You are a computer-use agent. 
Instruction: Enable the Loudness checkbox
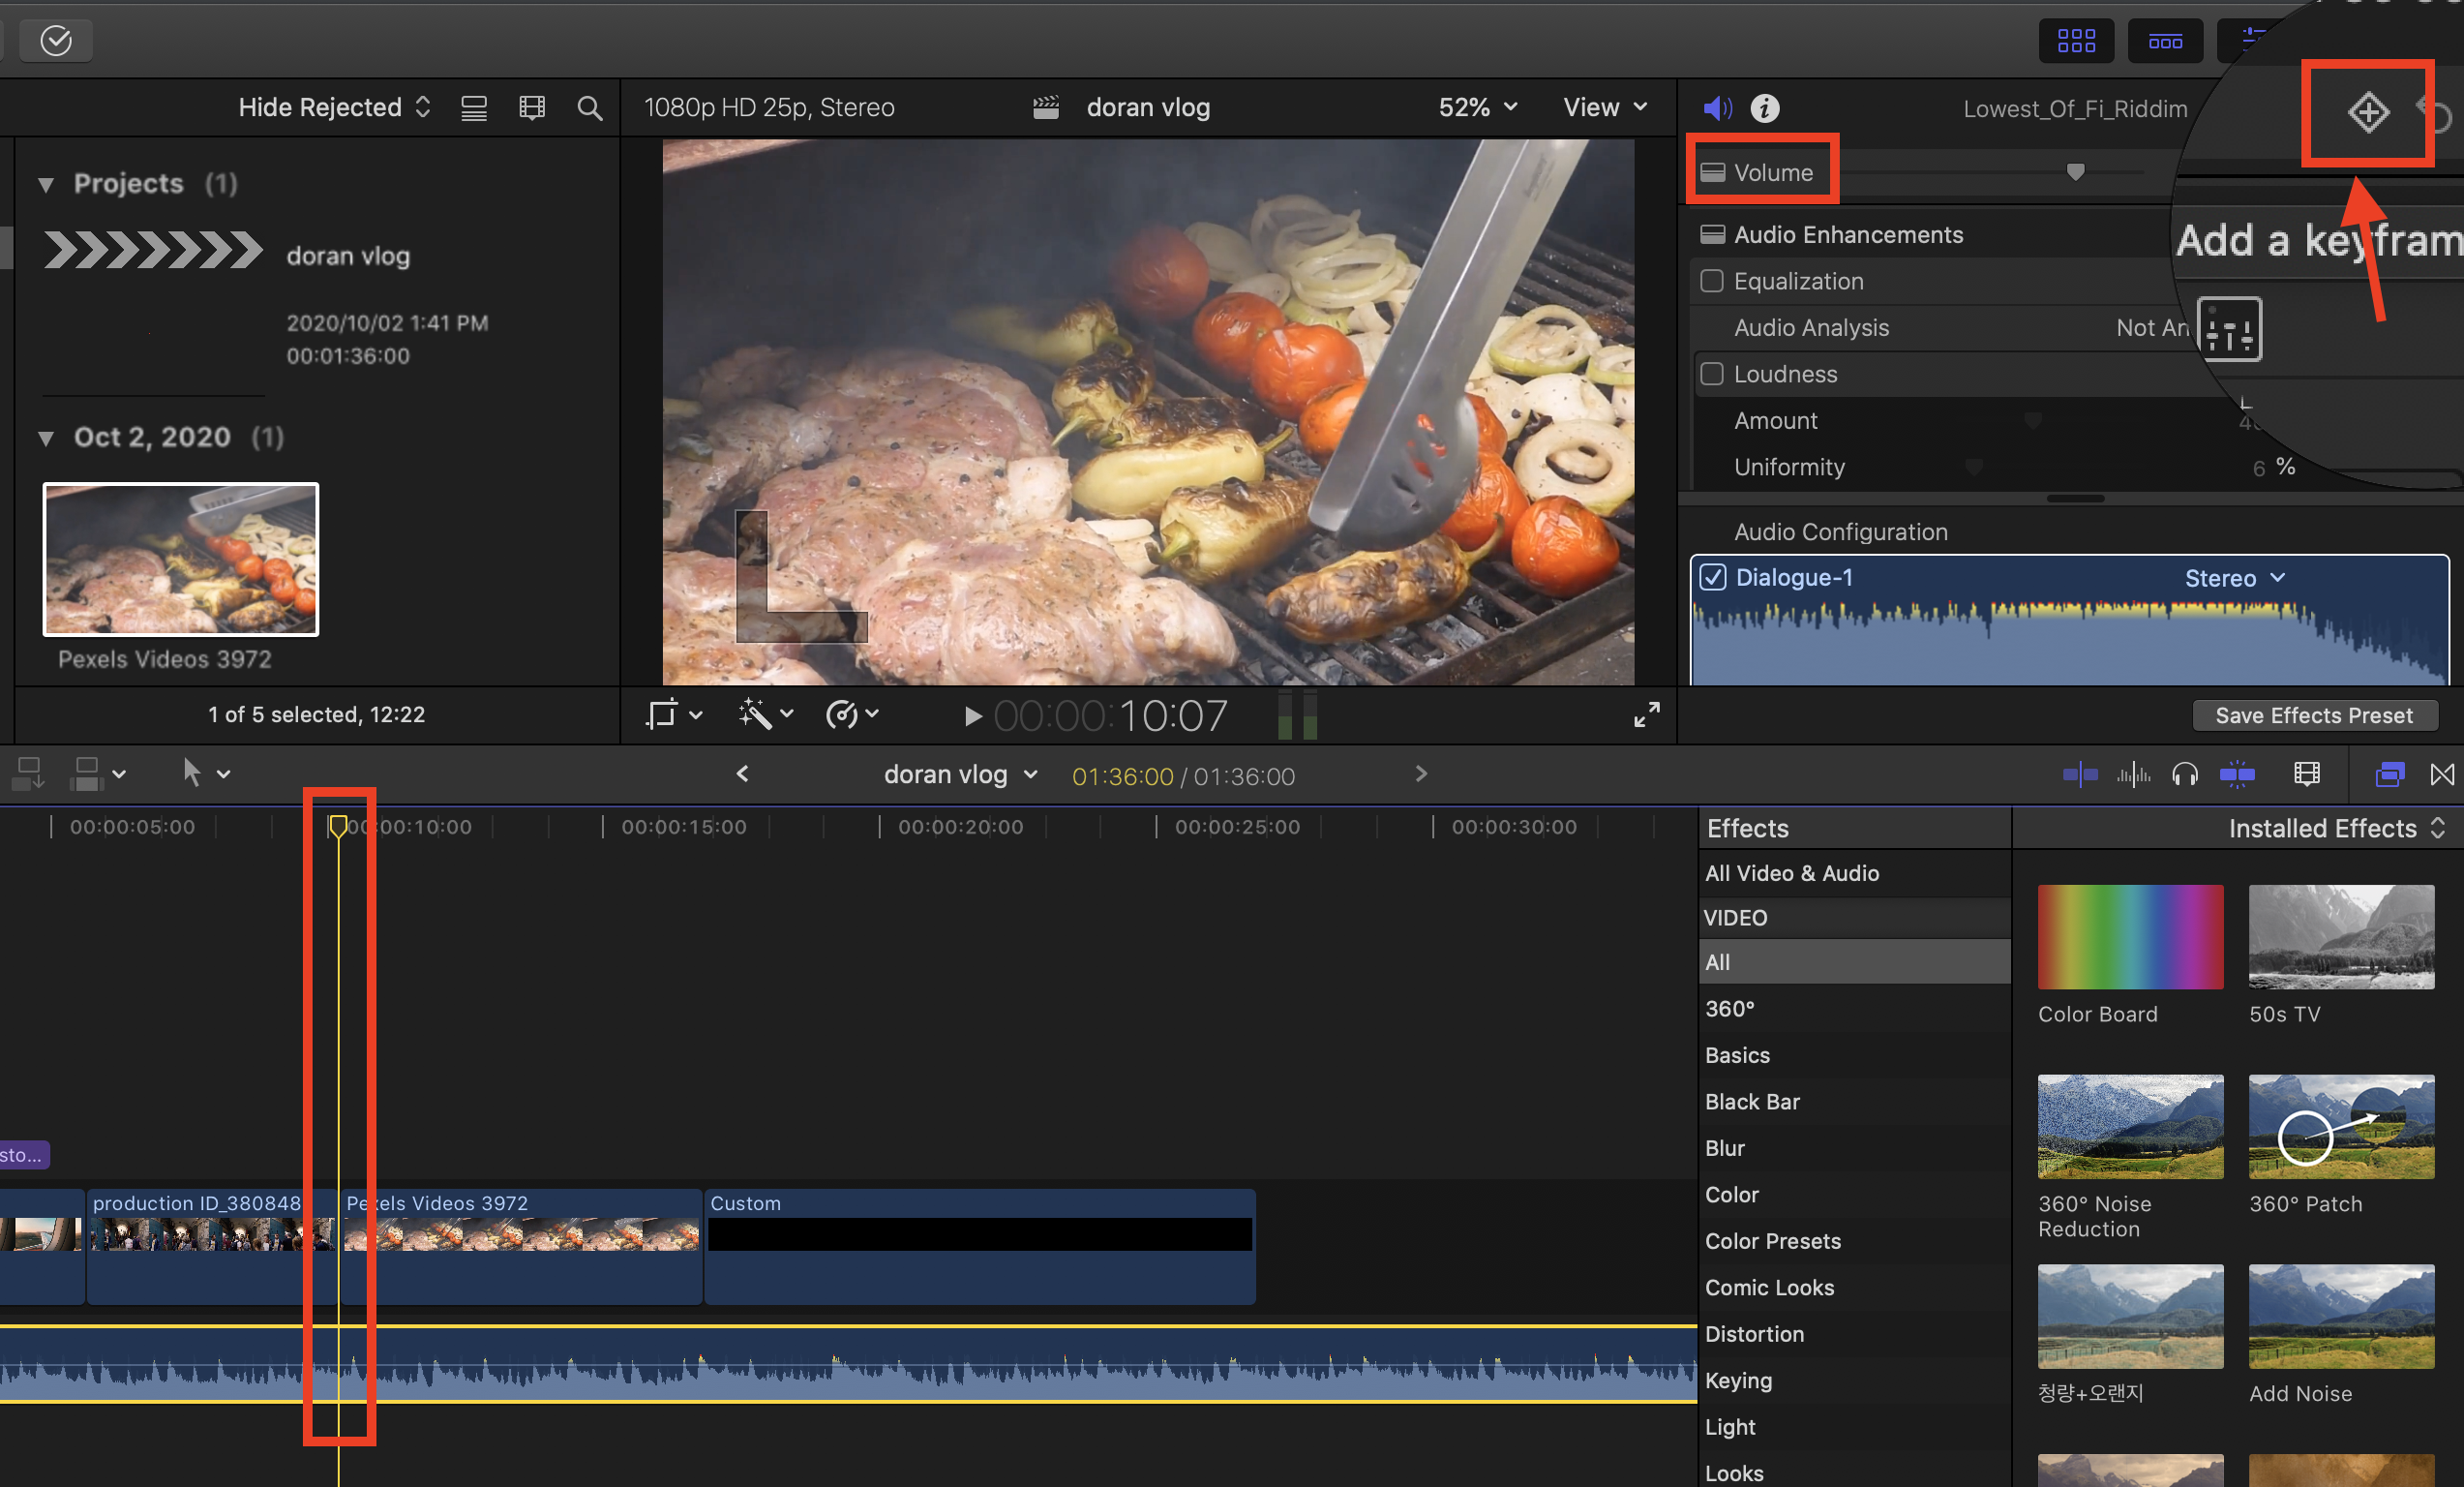(x=1712, y=374)
